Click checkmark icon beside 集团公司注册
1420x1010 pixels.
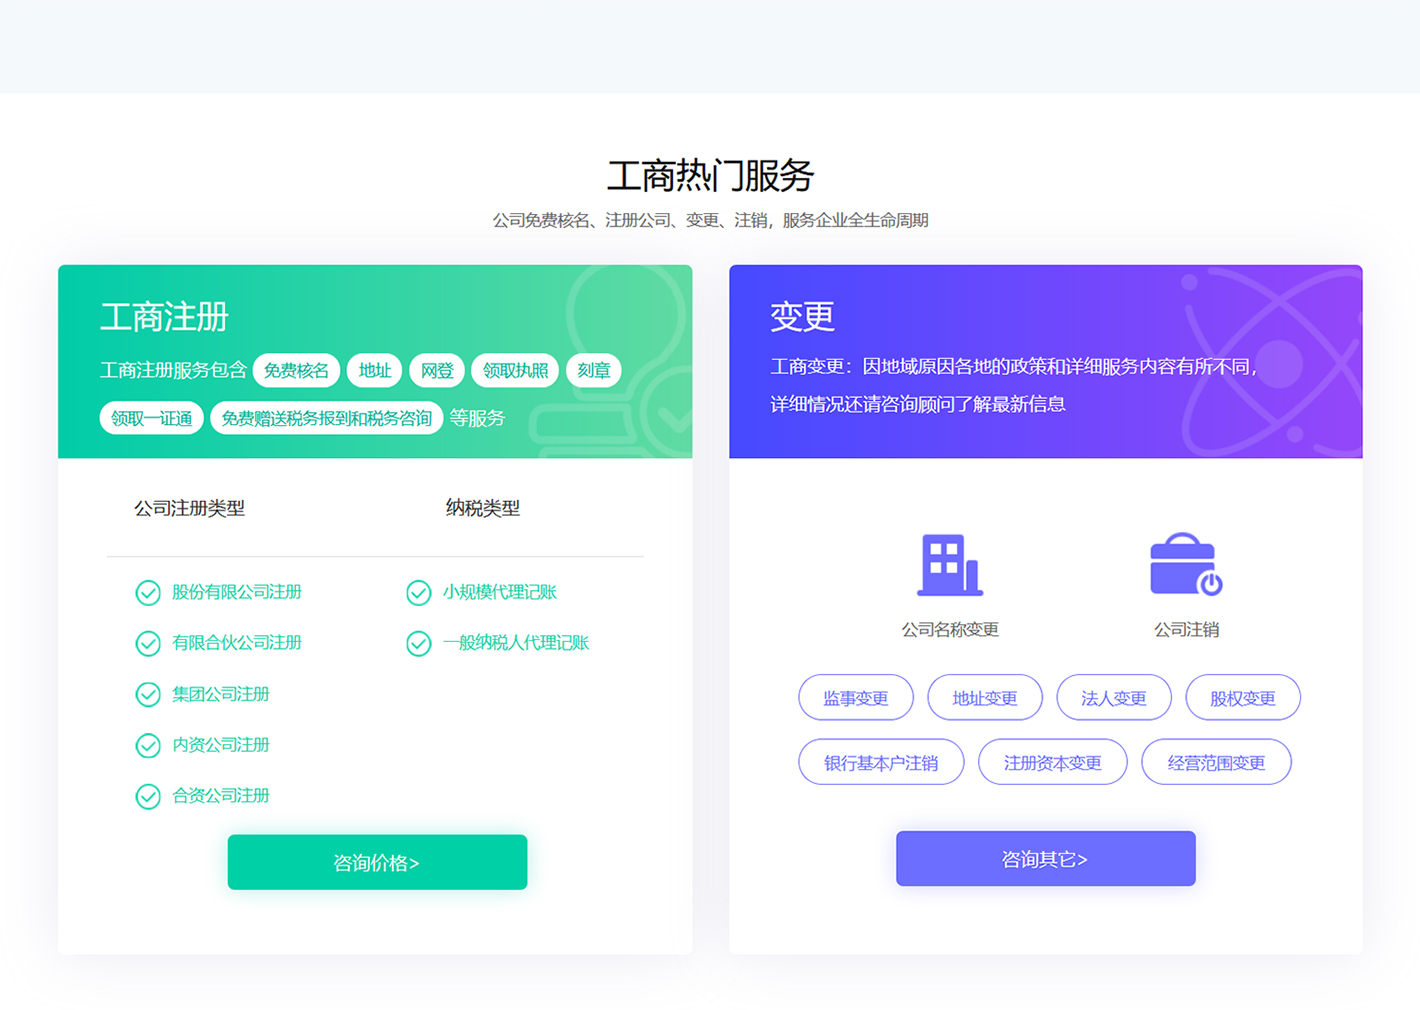click(148, 694)
